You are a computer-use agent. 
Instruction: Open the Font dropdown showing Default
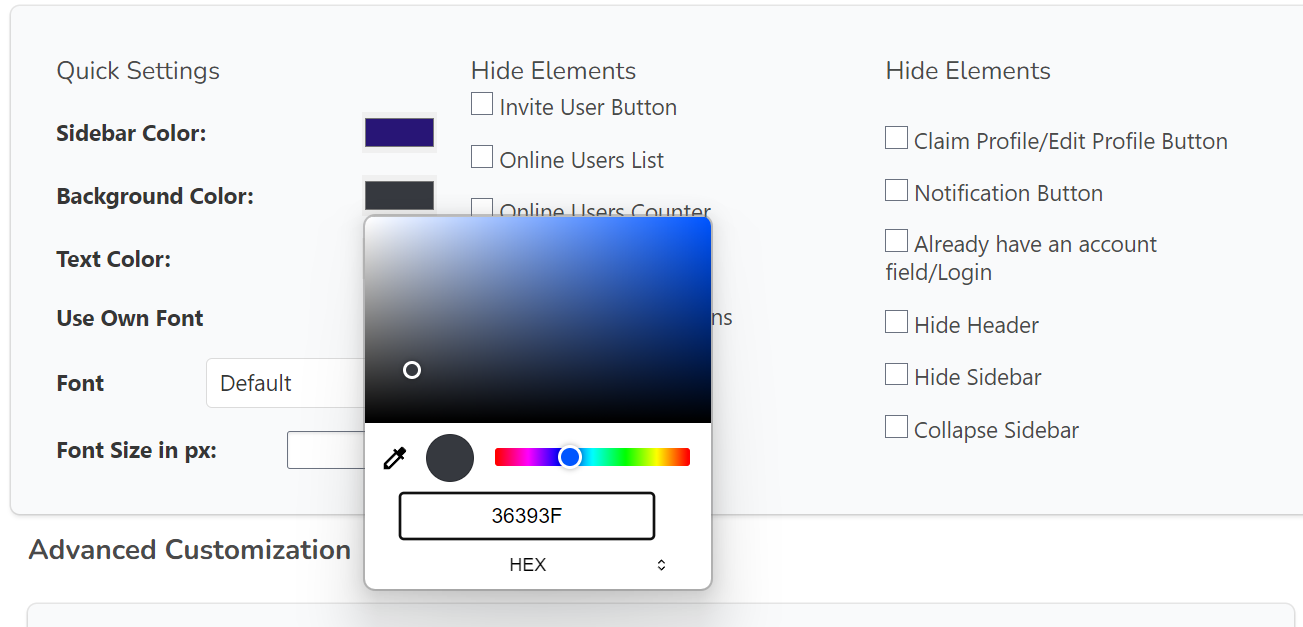[286, 383]
